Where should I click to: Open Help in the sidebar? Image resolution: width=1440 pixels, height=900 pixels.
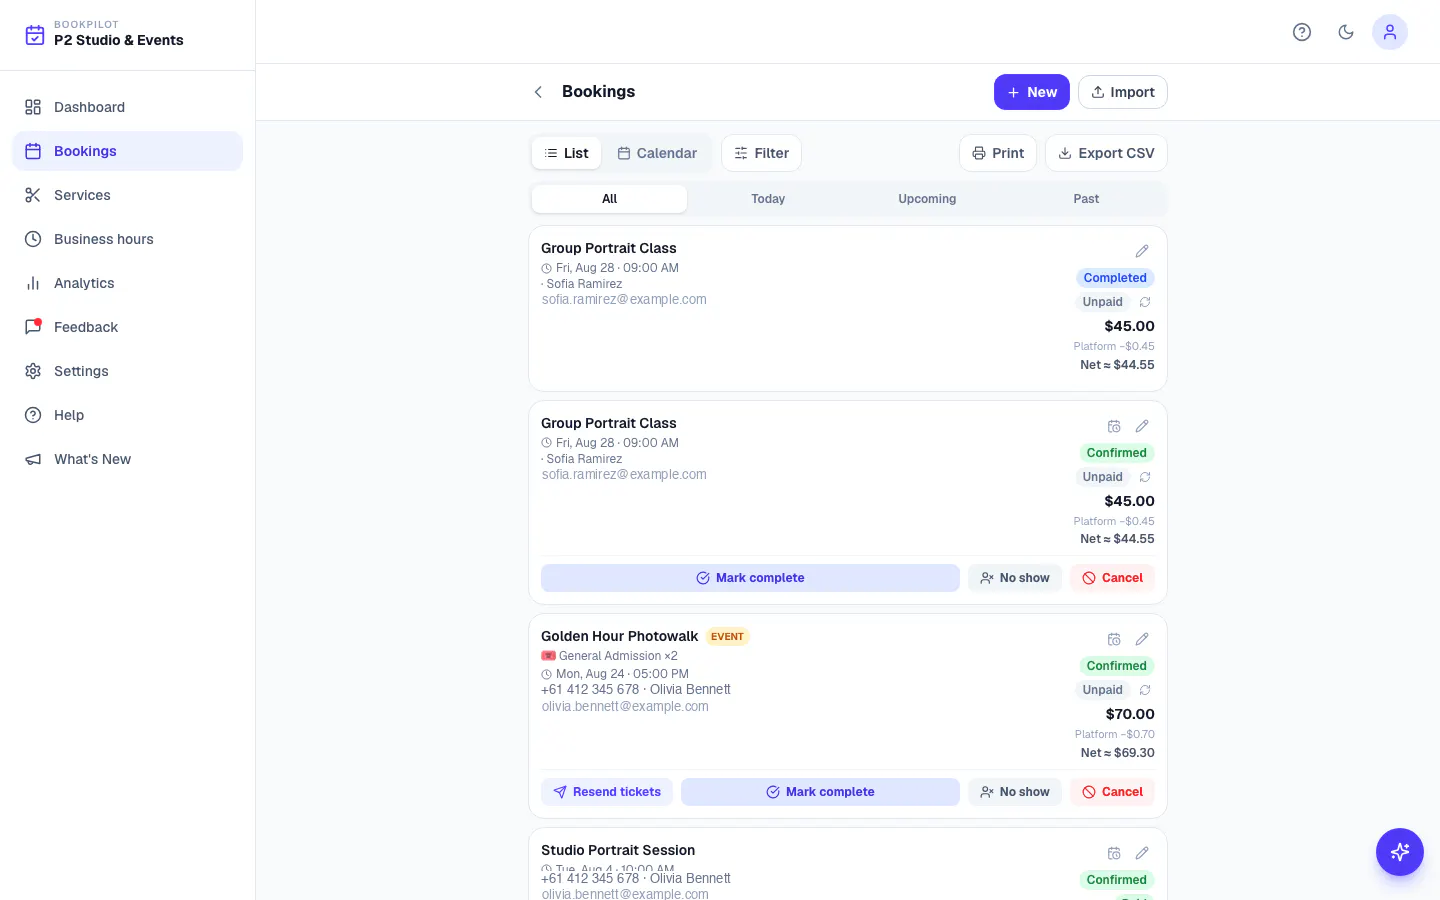127,415
